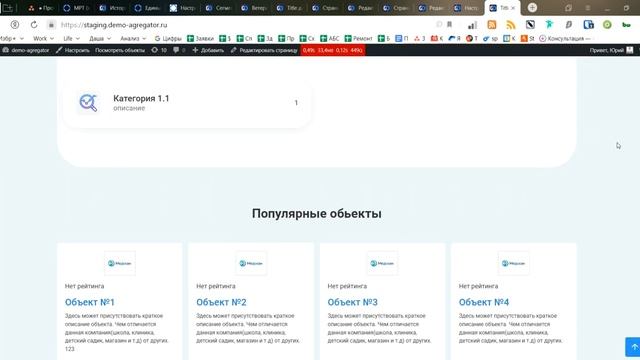Open the Консультация bookmark
Viewport: 640px width, 360px height.
click(565, 38)
